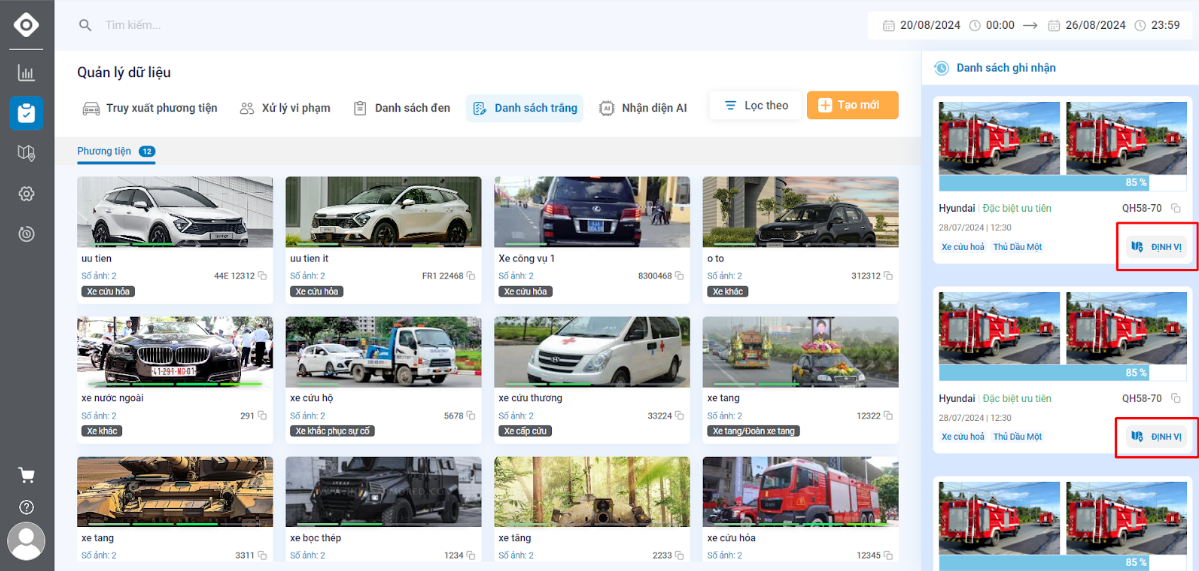Click the start date calendar icon
The image size is (1199, 571).
[889, 25]
